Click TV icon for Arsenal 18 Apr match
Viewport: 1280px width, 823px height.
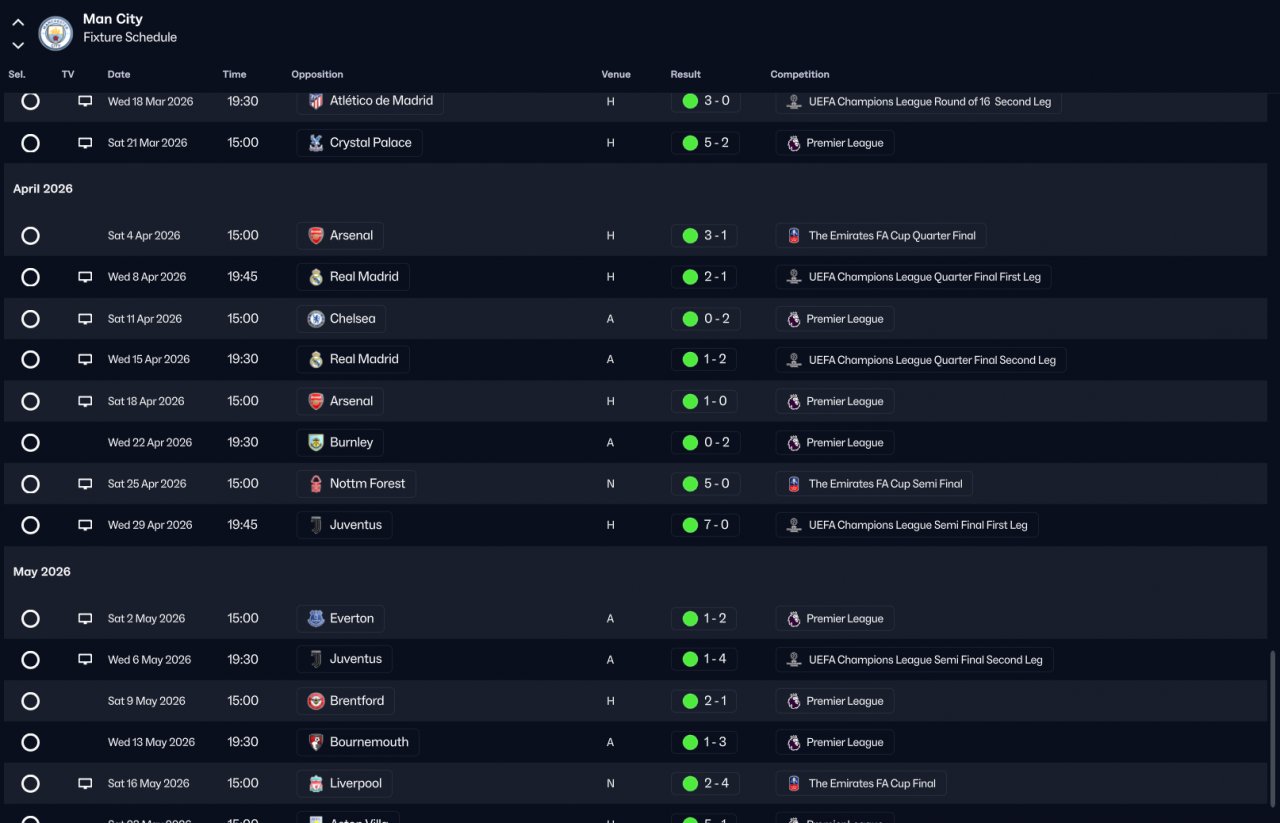click(x=85, y=401)
